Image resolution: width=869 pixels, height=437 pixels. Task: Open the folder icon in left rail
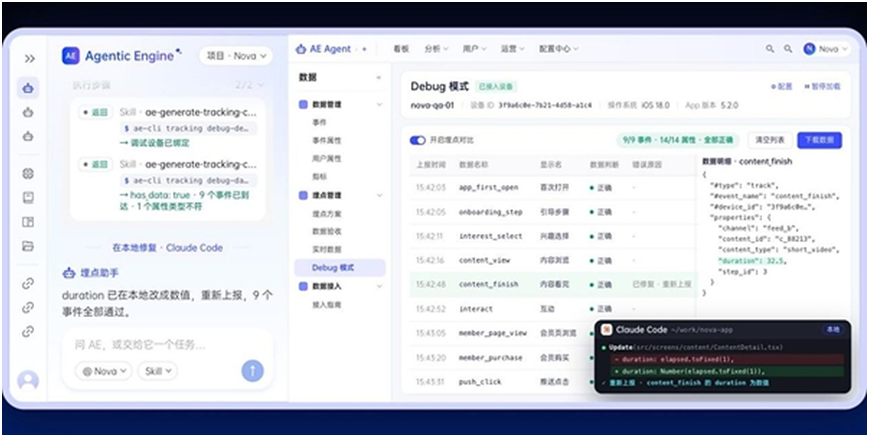click(x=28, y=246)
